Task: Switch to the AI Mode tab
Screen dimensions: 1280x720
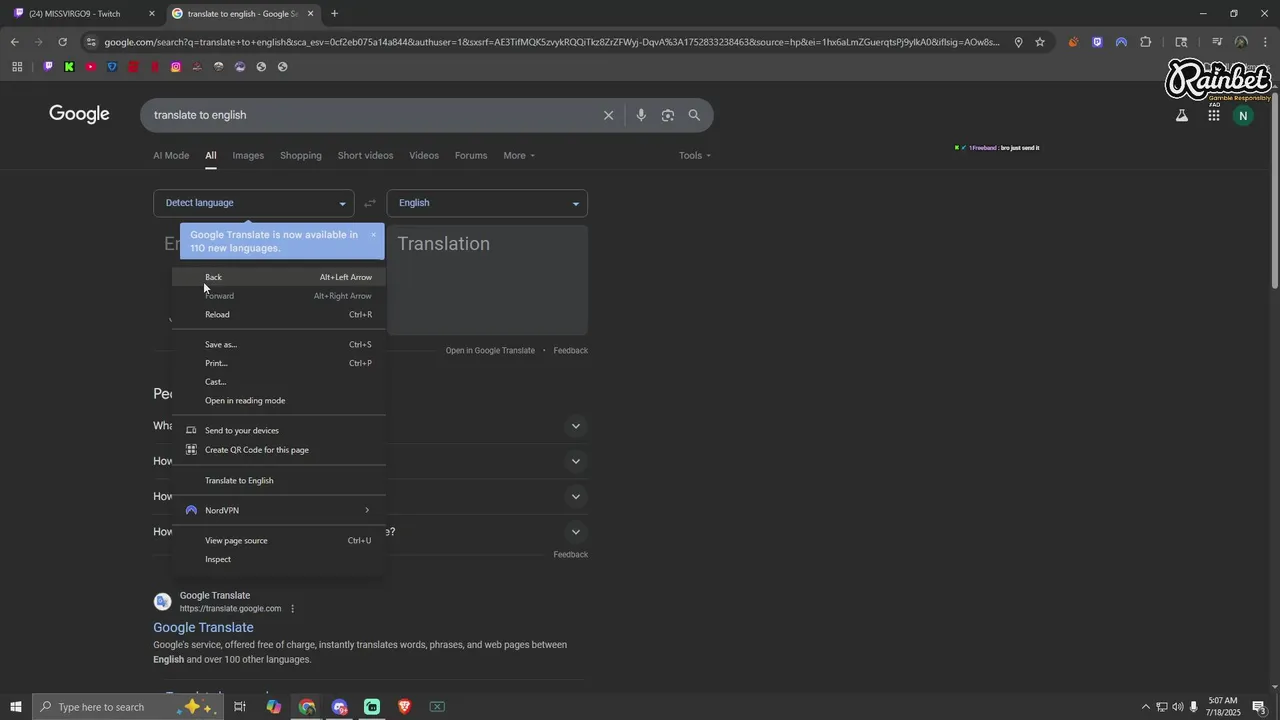Action: [171, 155]
